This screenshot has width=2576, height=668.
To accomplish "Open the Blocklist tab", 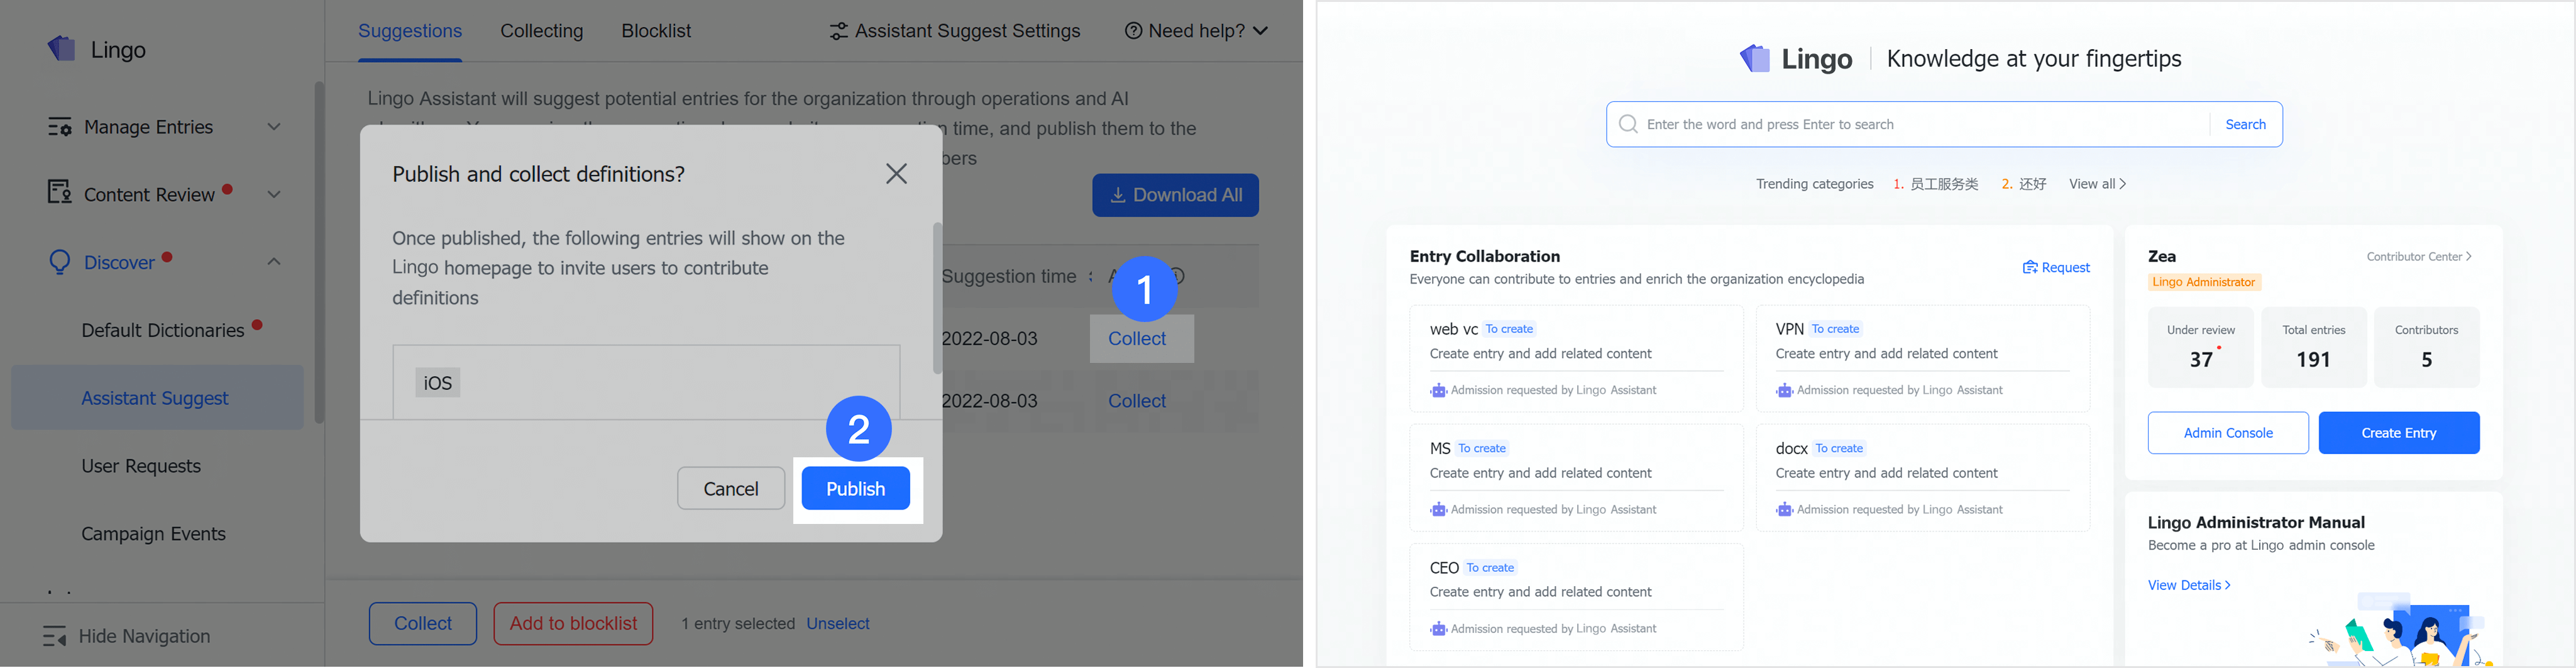I will pos(656,31).
